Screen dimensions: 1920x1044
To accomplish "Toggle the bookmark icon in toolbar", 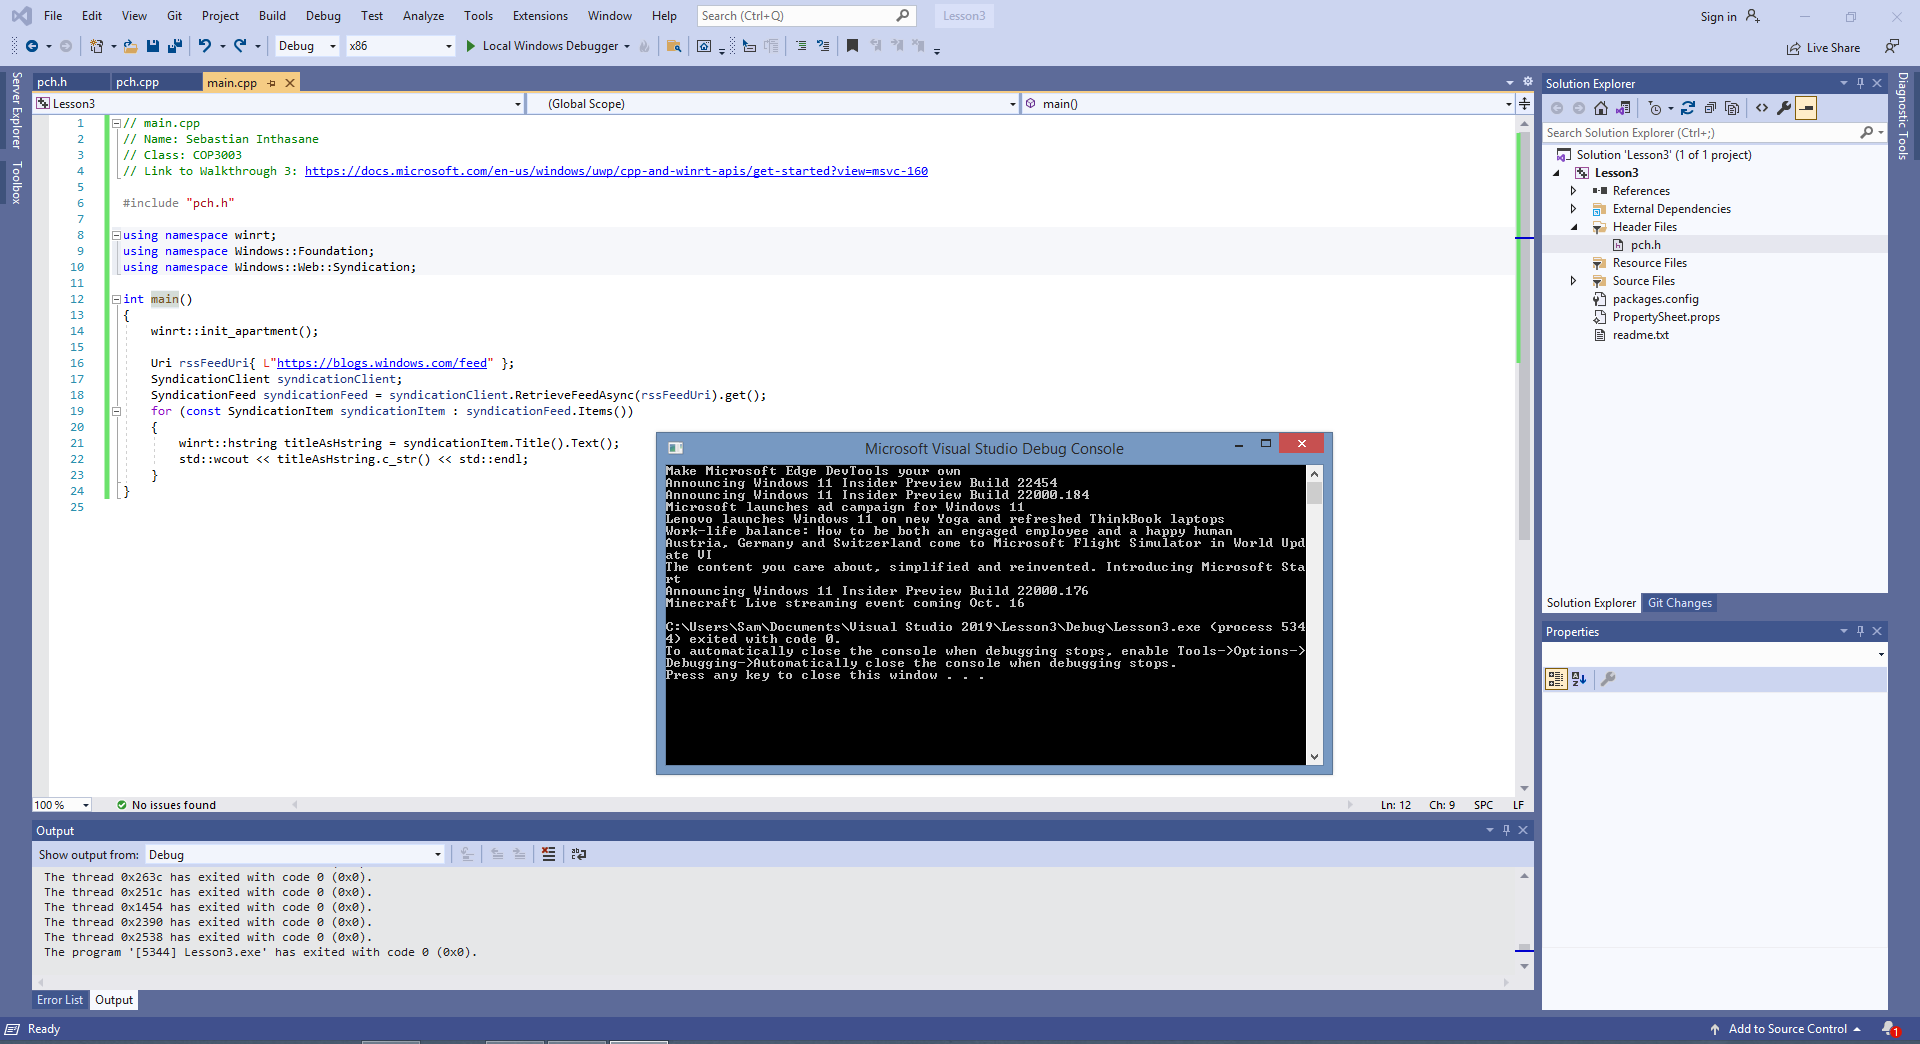I will click(x=853, y=46).
